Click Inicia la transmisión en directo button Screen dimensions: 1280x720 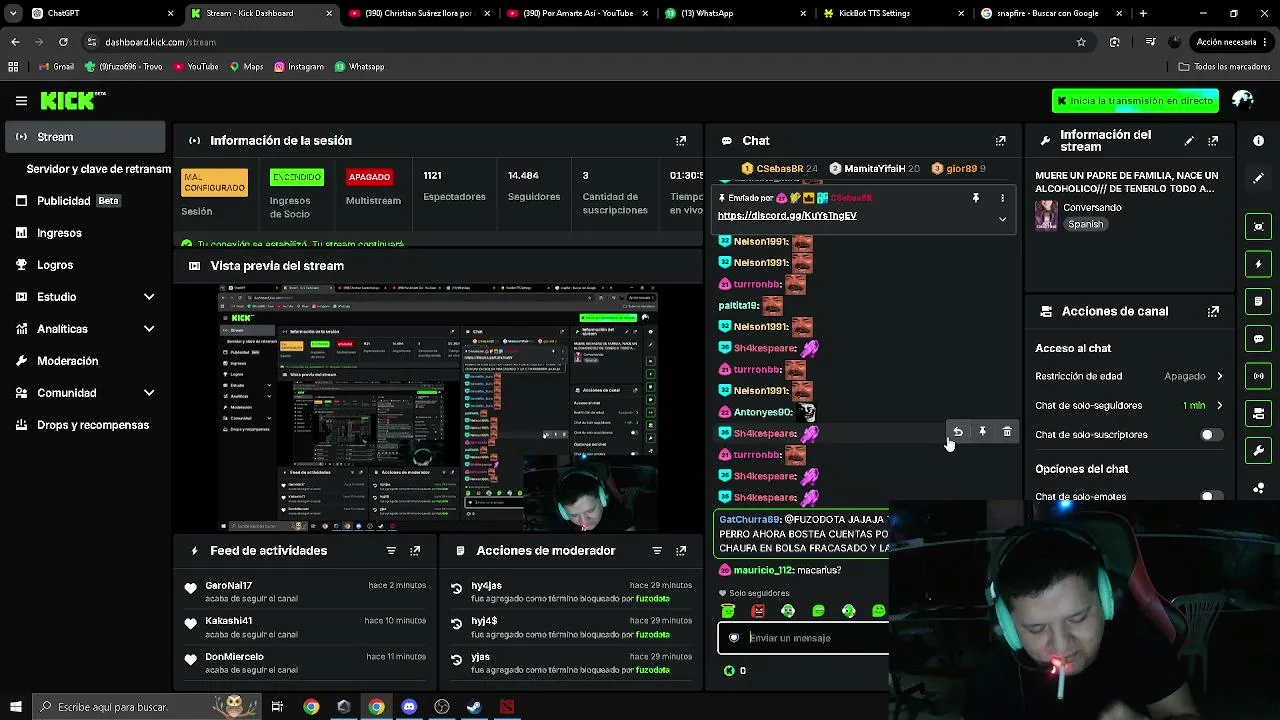point(1135,101)
